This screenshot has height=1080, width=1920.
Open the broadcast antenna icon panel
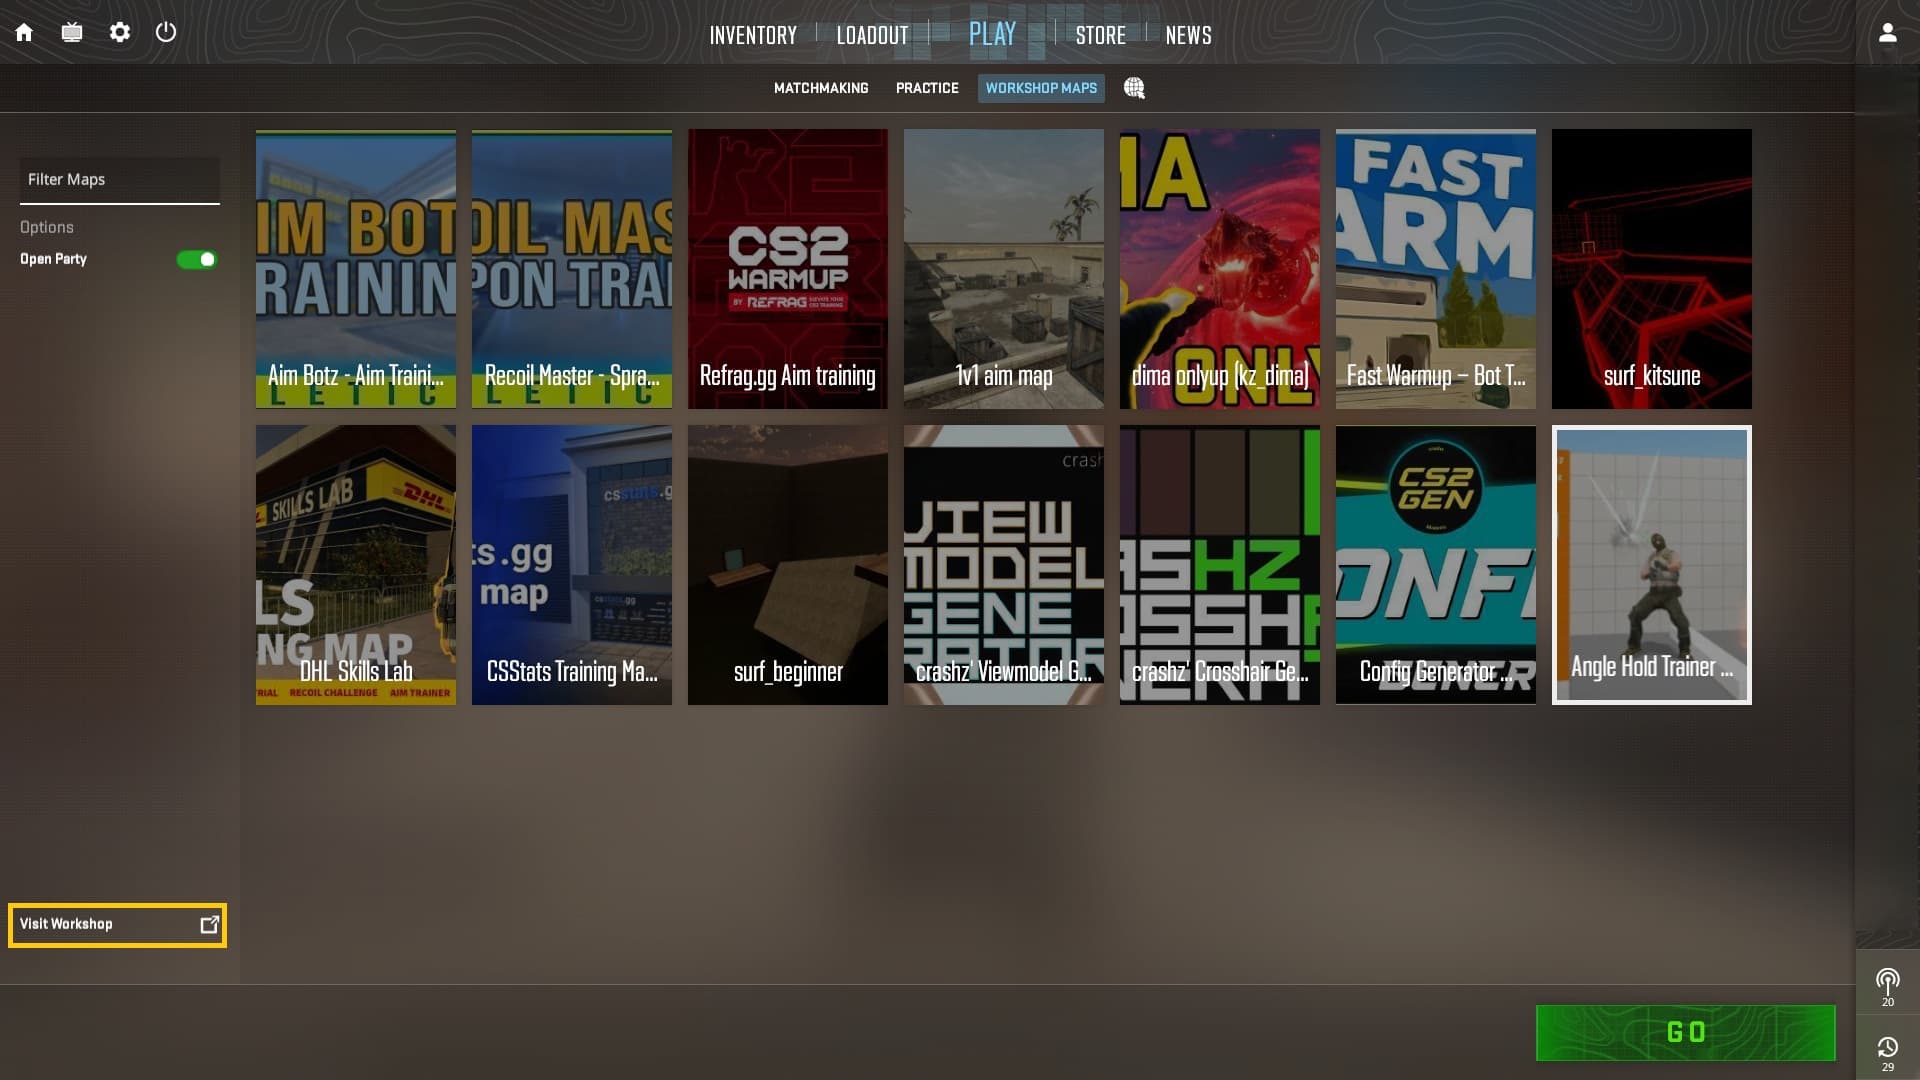pos(1887,981)
